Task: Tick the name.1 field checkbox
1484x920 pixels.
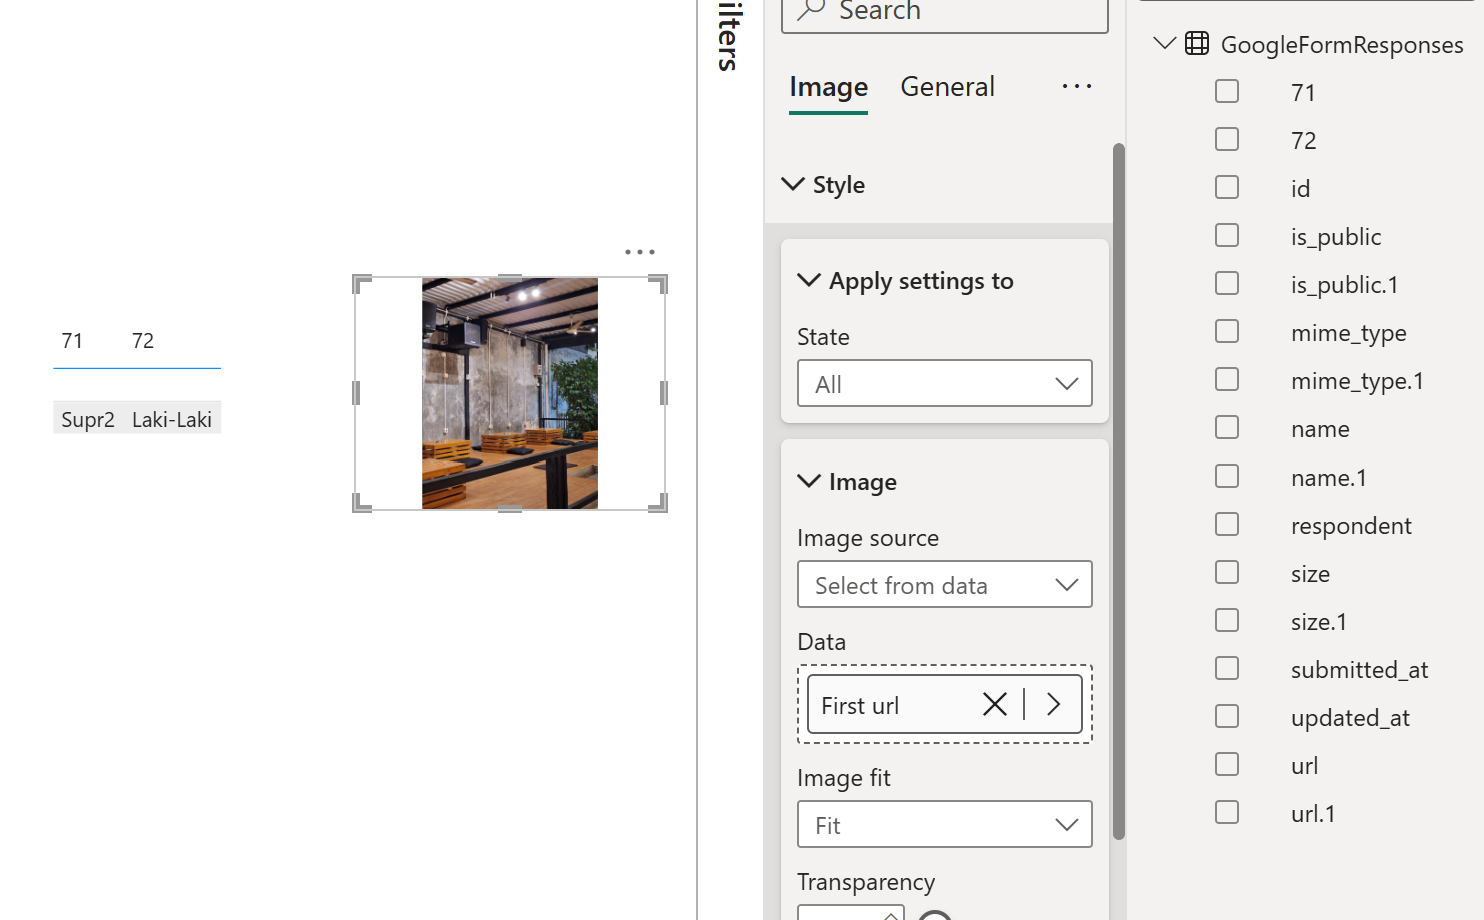Action: (1227, 476)
